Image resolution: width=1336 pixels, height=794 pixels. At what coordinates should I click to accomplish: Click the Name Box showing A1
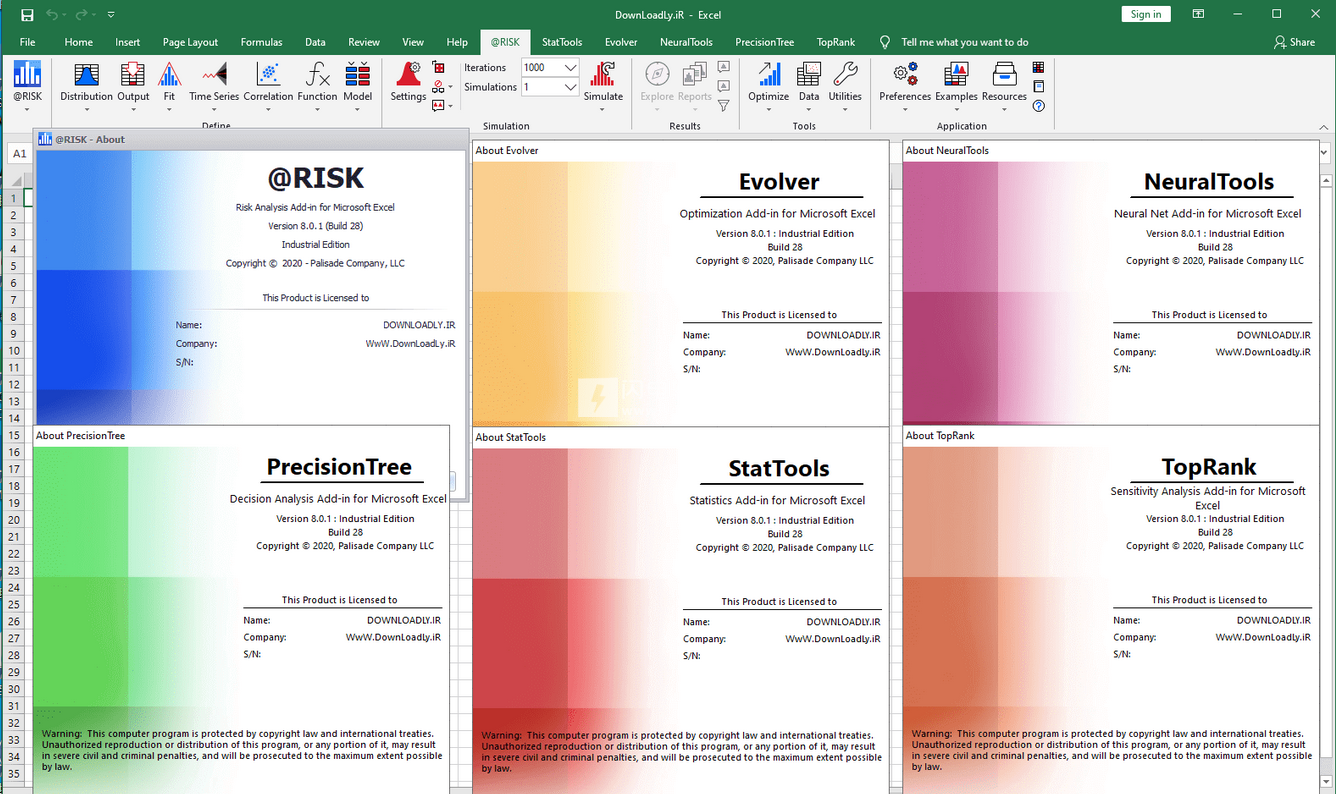pyautogui.click(x=20, y=154)
